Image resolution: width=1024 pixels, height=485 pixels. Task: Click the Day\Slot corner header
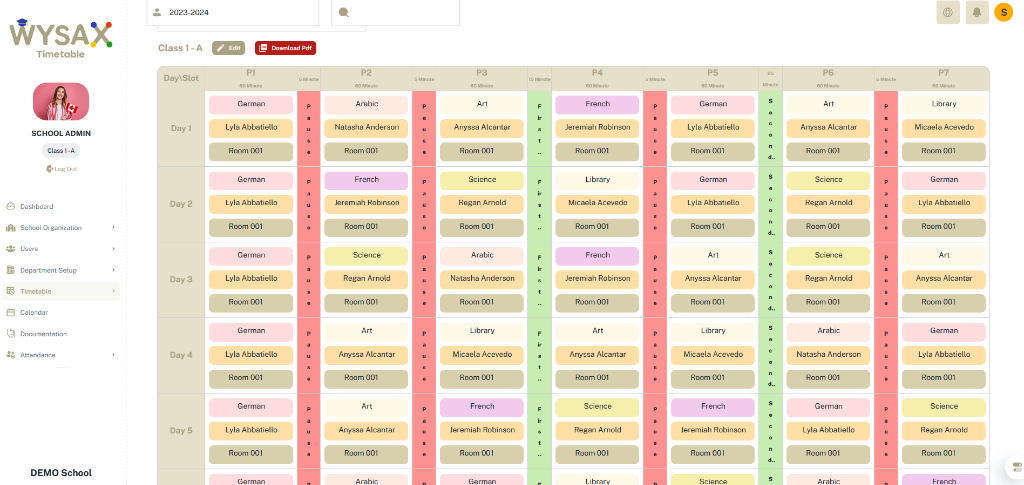click(x=181, y=78)
